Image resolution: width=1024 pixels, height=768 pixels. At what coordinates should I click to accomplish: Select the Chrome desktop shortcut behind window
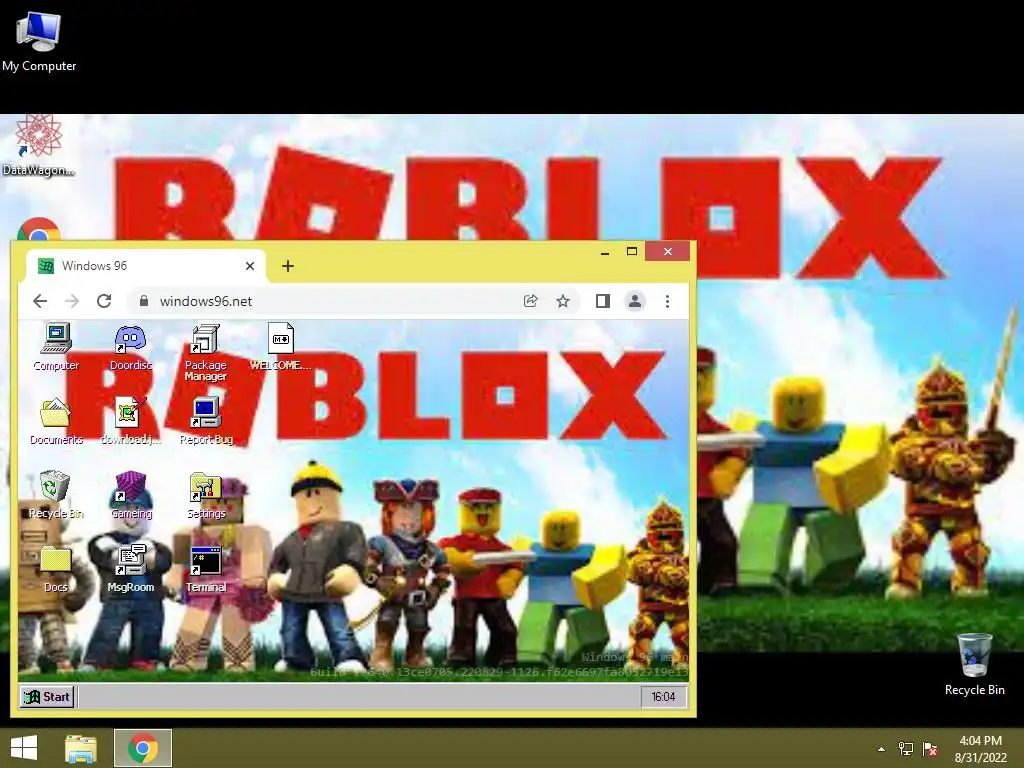(x=39, y=230)
